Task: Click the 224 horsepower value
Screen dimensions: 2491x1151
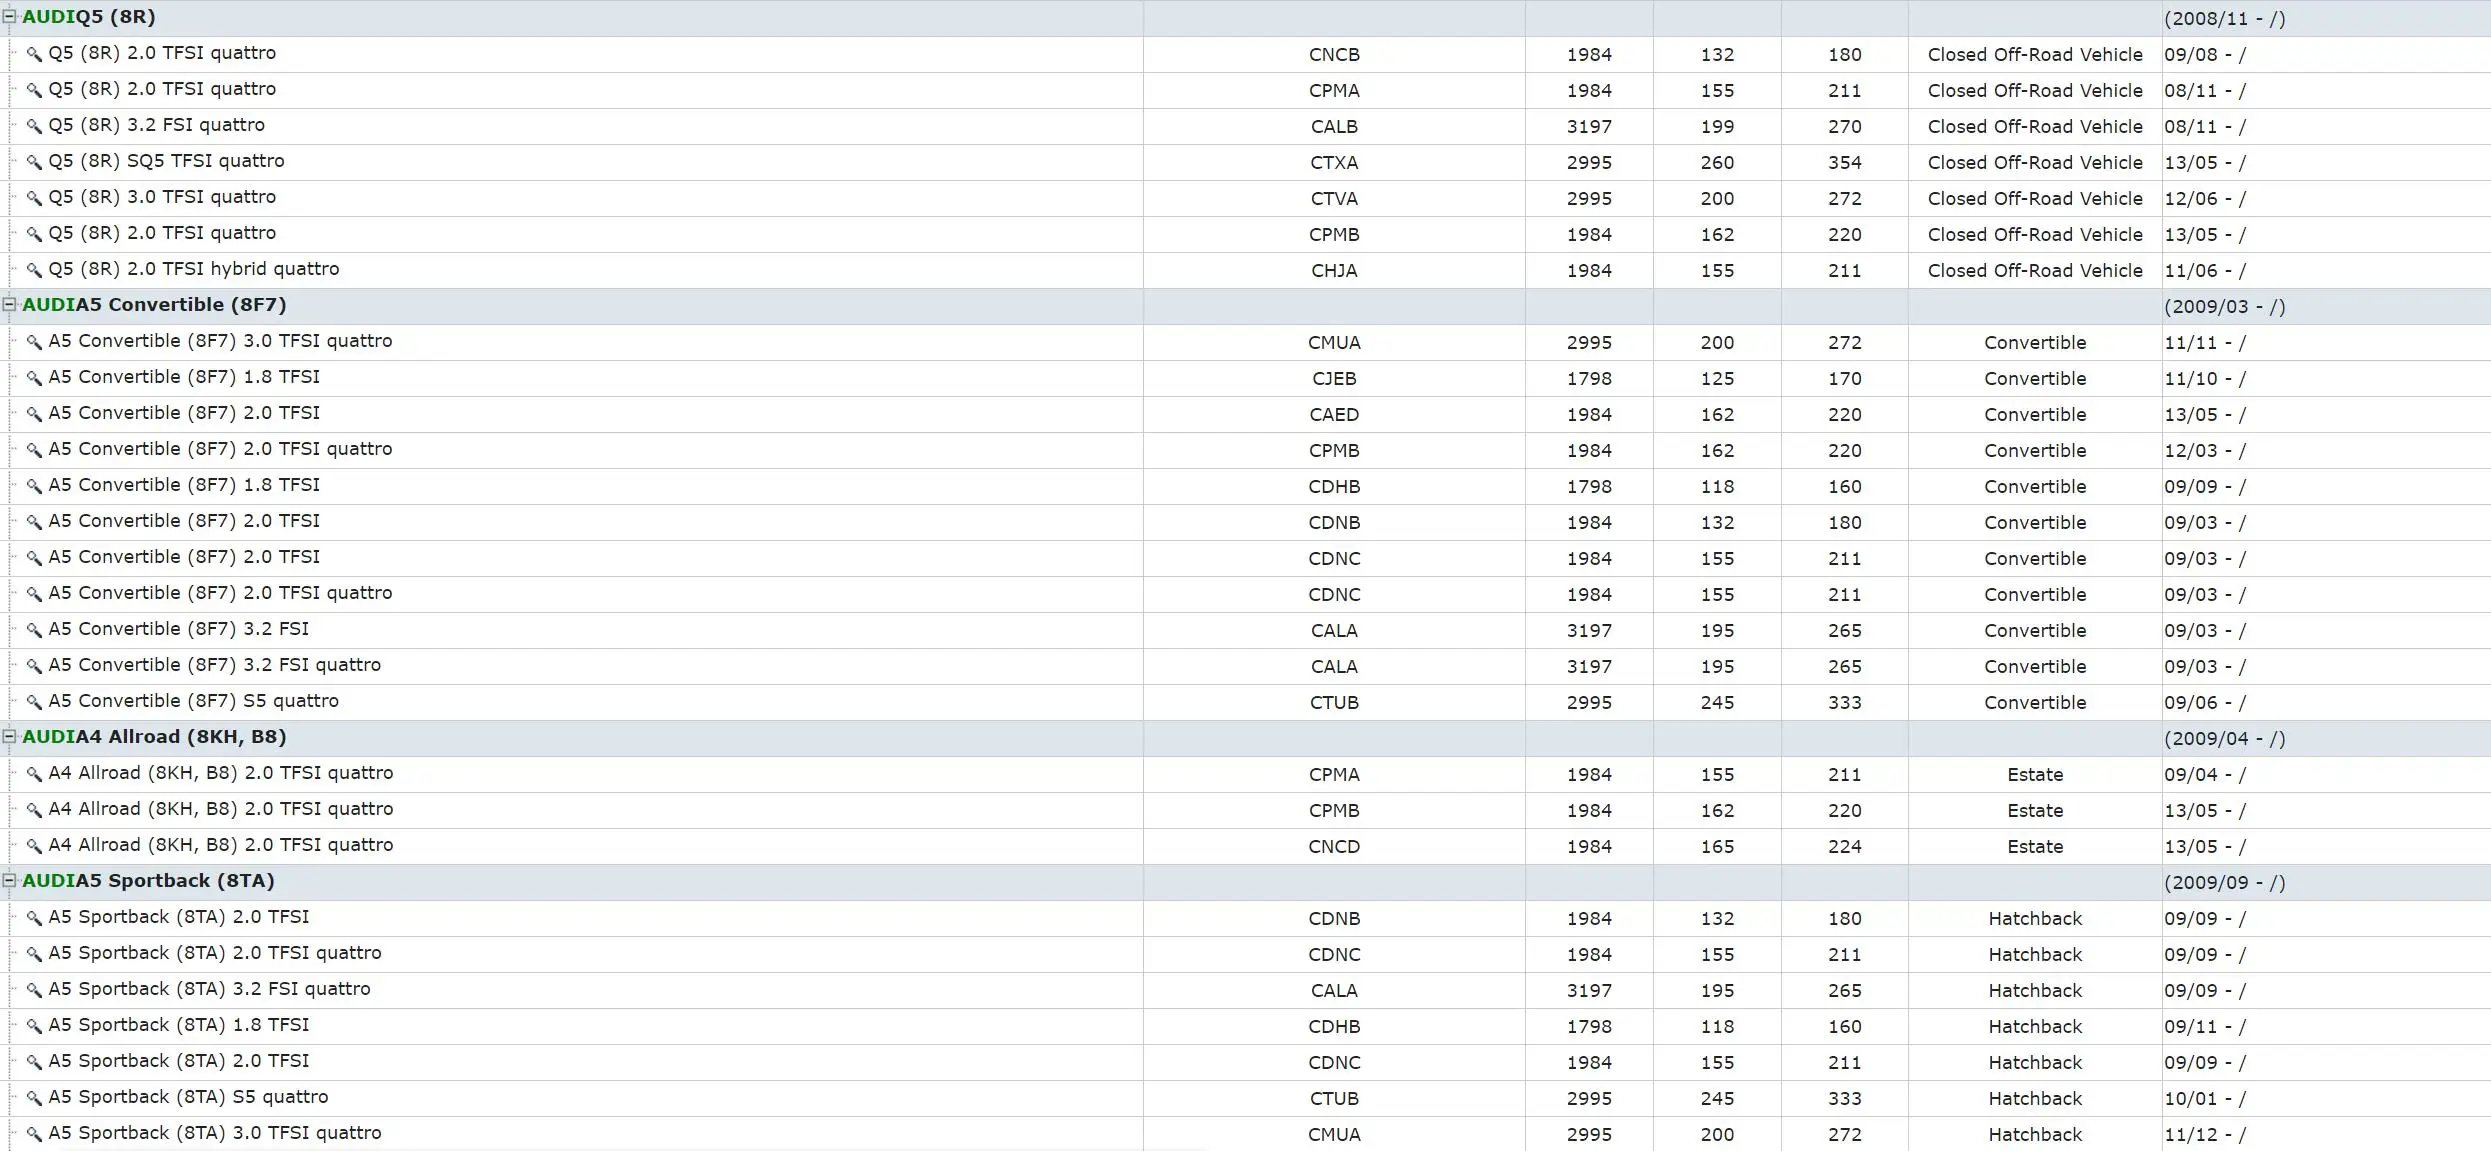Action: [x=1845, y=847]
